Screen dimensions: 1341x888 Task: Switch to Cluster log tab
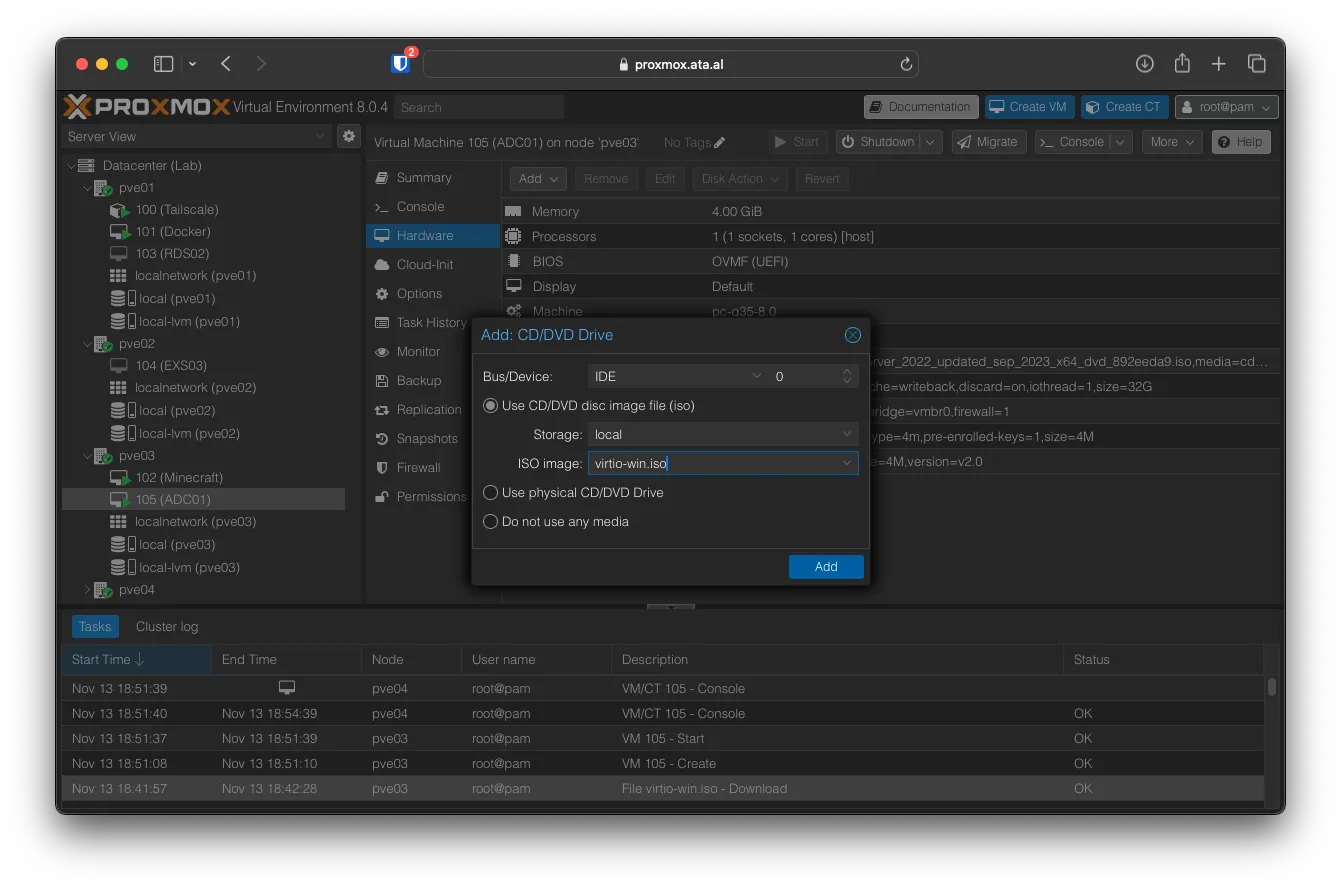coord(167,627)
